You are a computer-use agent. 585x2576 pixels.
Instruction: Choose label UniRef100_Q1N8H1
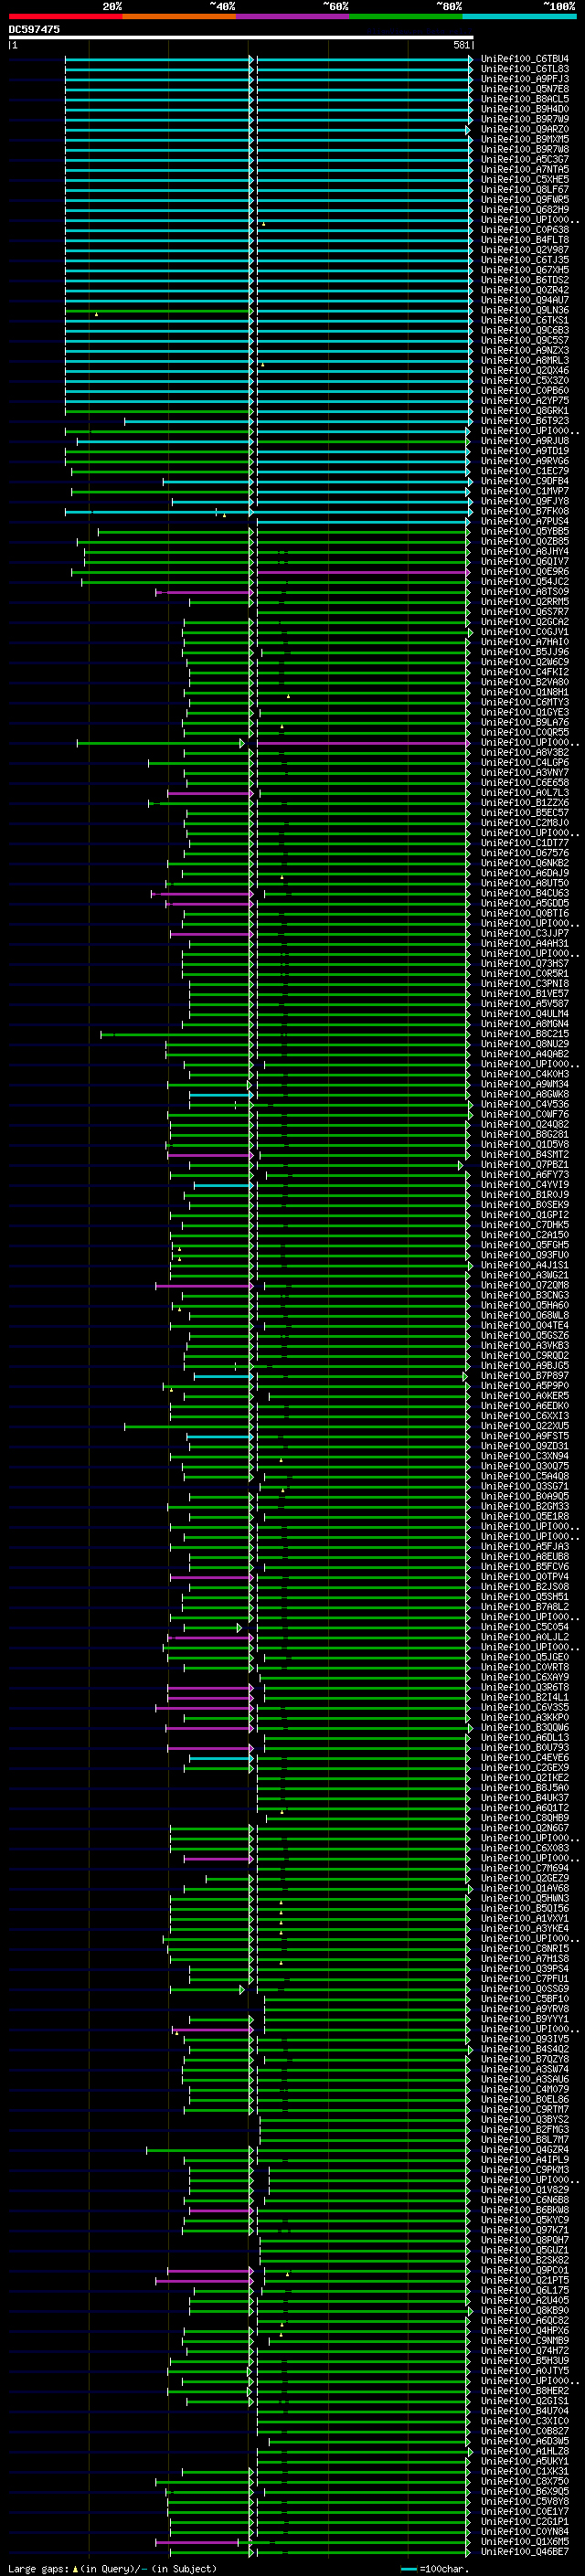tap(524, 693)
